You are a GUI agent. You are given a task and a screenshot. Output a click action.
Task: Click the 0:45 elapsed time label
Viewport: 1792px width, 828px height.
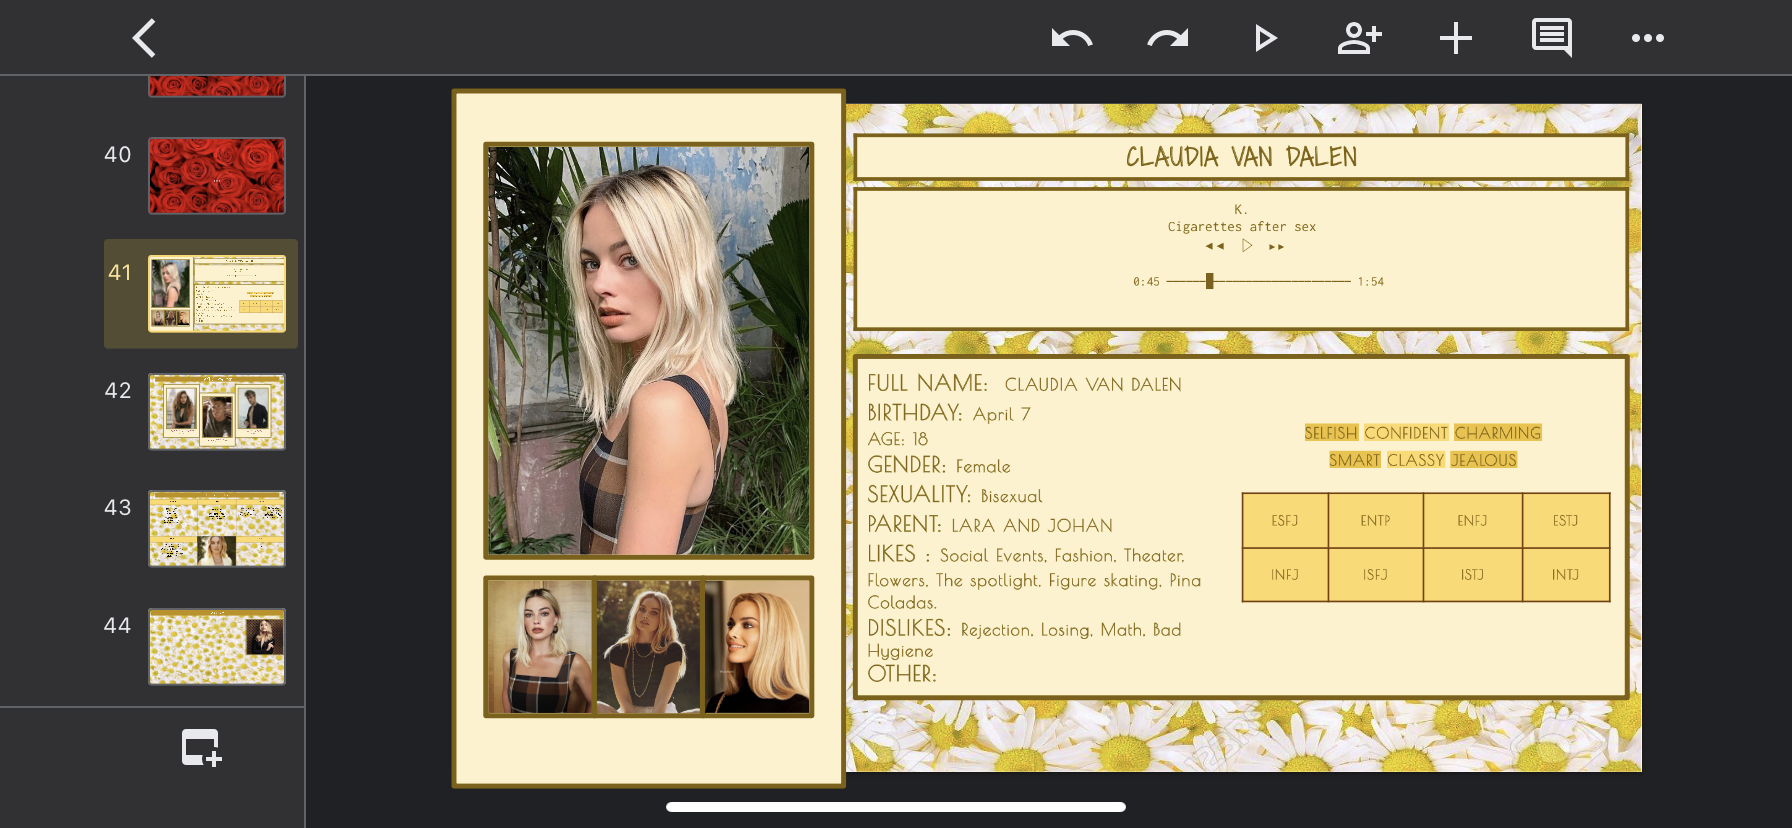pos(1146,282)
